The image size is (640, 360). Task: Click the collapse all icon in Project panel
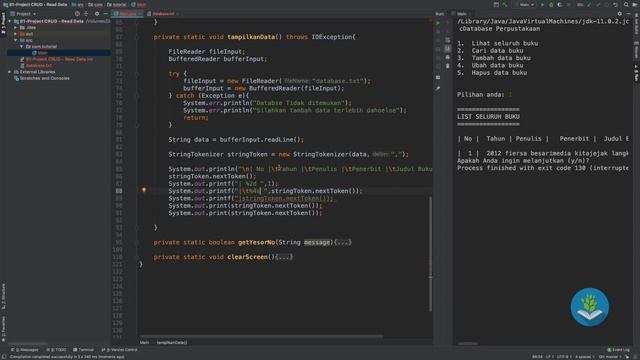(87, 13)
